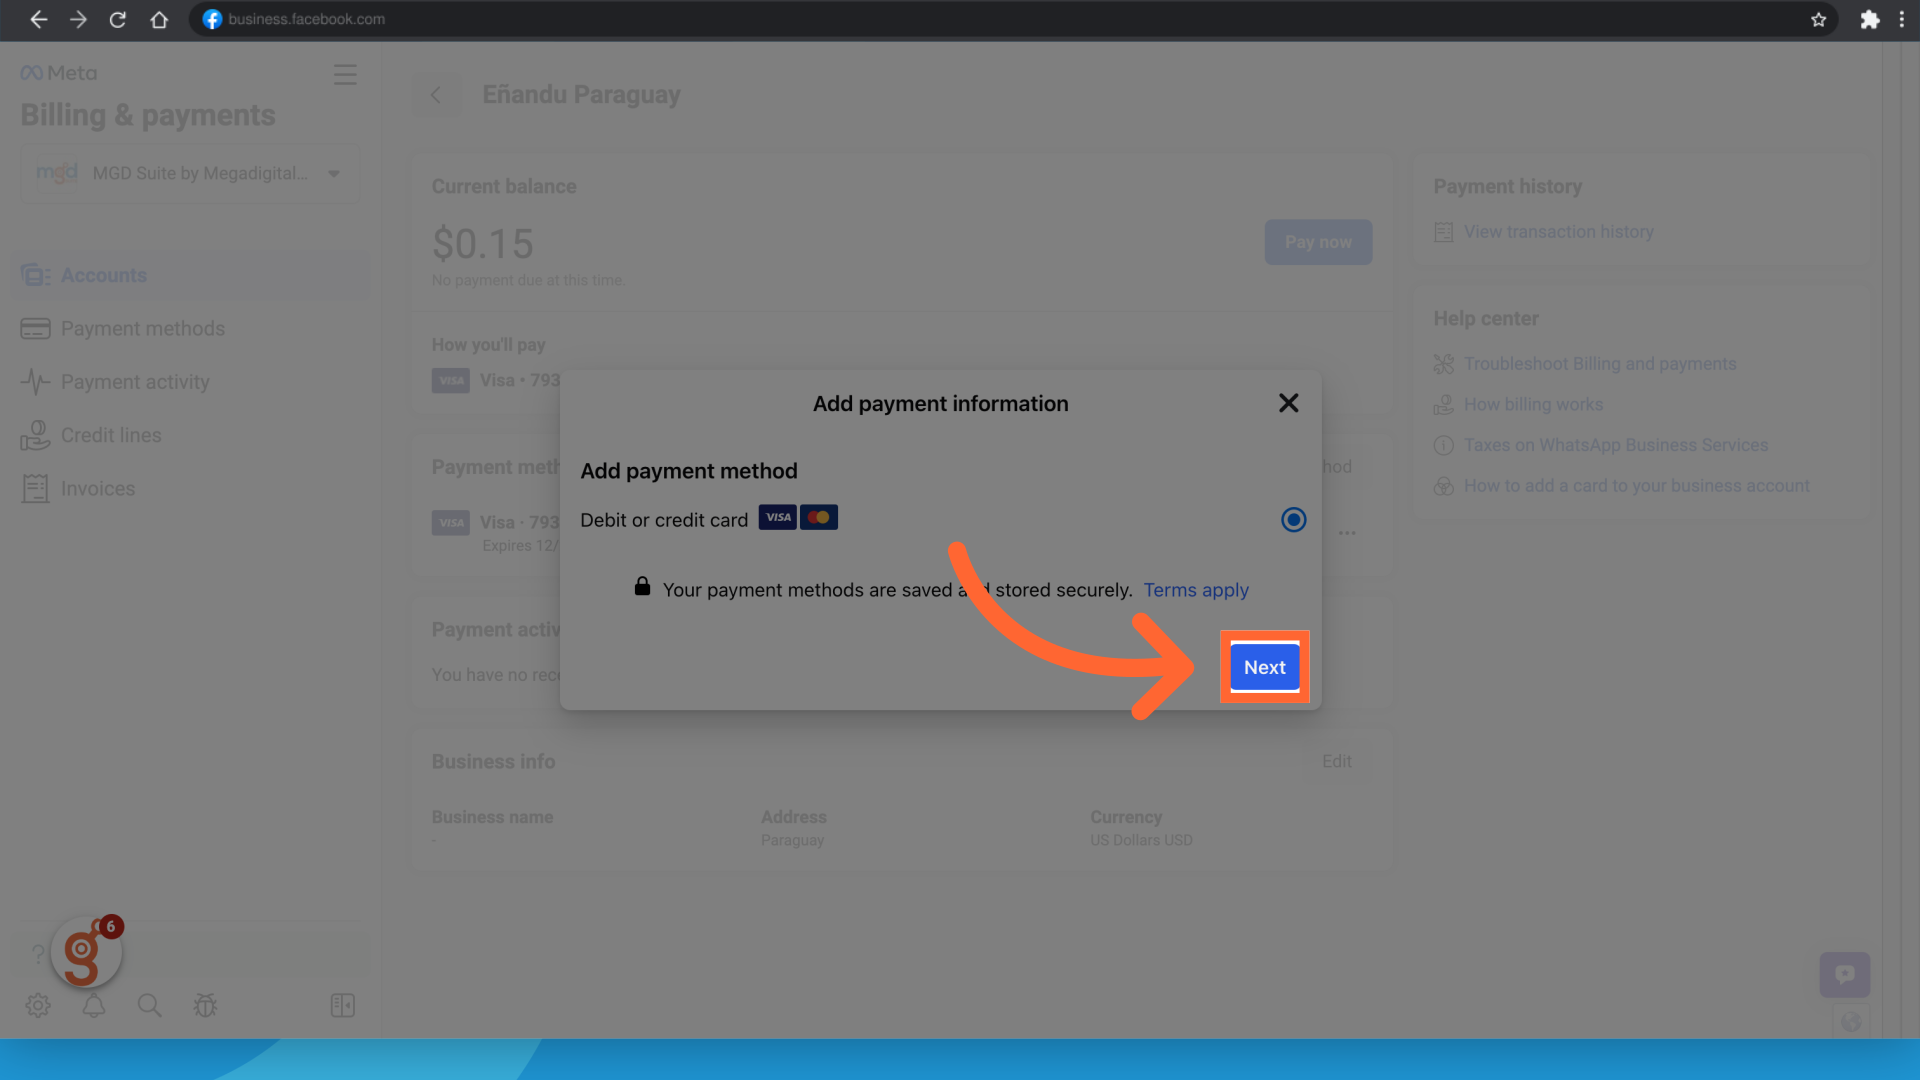This screenshot has height=1080, width=1920.
Task: Open the Terms apply link
Action: click(x=1195, y=590)
